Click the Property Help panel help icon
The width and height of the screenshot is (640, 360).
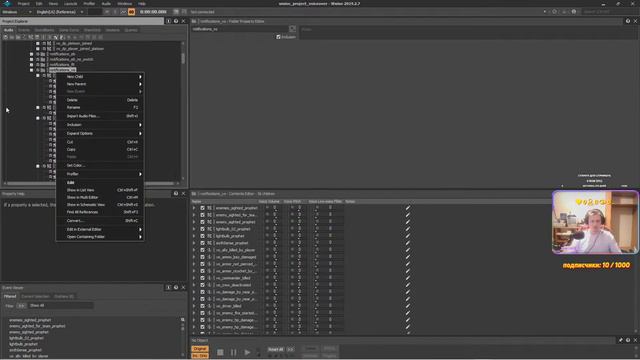point(176,193)
